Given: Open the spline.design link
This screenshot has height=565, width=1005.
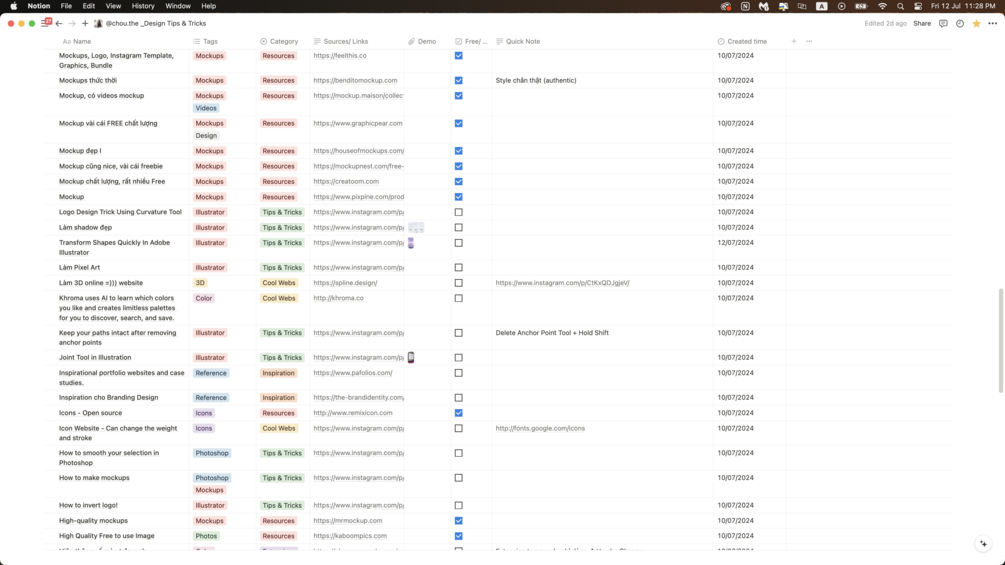Looking at the screenshot, I should click(x=345, y=283).
